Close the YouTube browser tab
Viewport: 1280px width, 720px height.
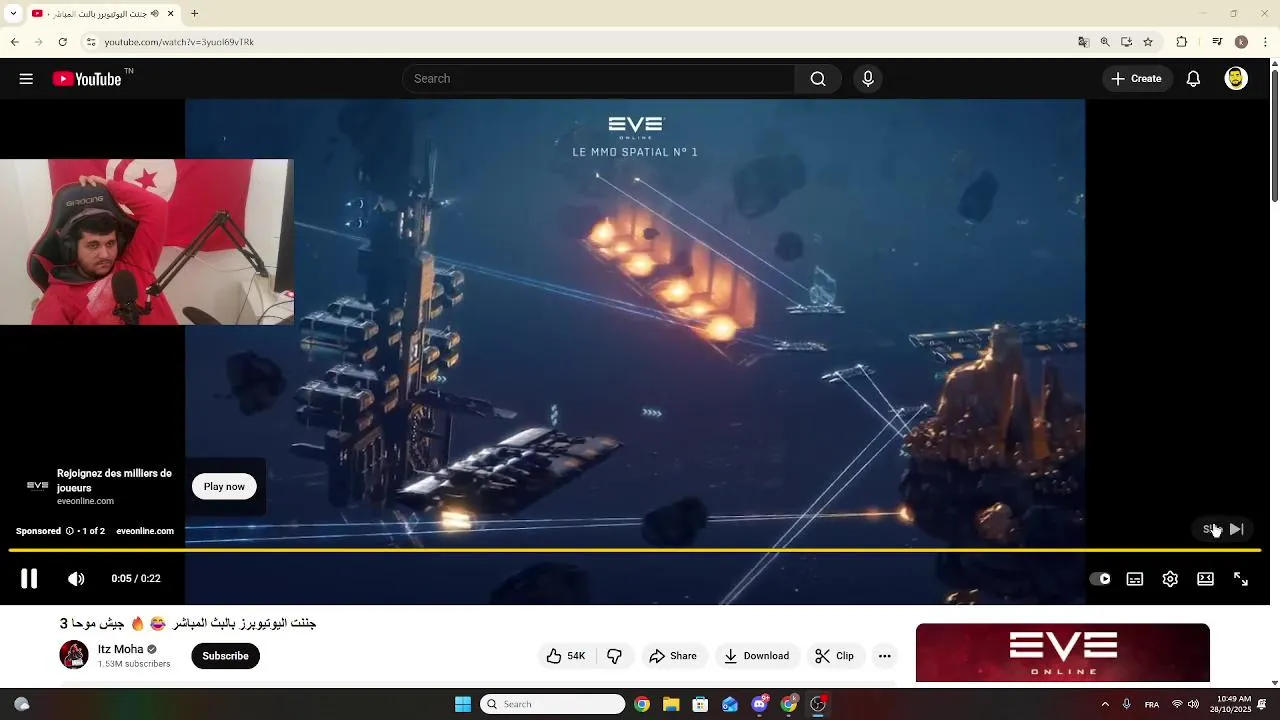(171, 14)
